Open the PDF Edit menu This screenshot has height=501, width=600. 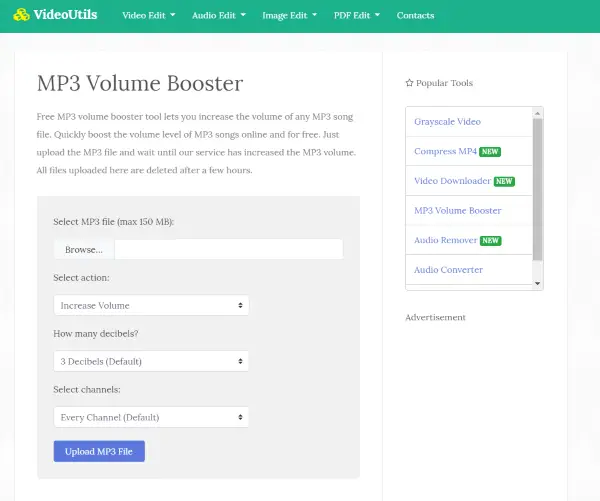click(x=357, y=15)
